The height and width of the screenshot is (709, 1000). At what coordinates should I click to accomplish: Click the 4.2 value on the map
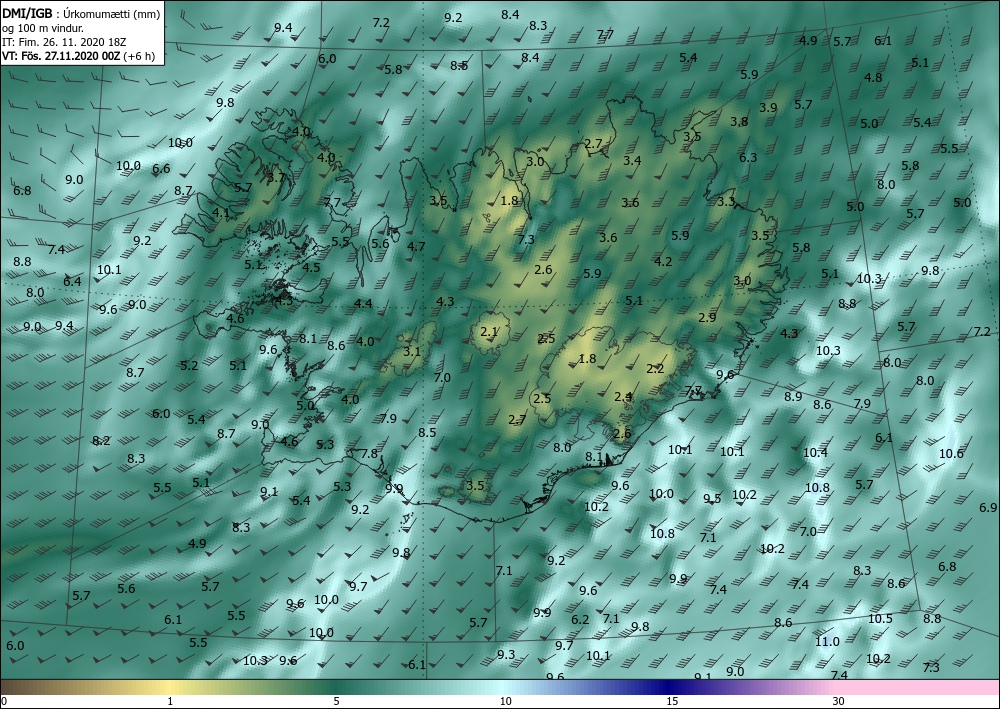(663, 261)
